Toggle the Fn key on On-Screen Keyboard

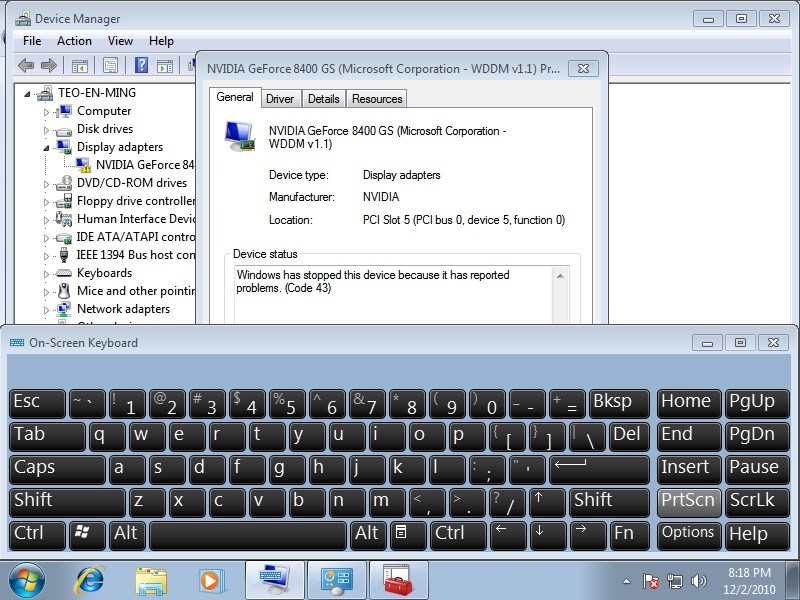click(623, 534)
